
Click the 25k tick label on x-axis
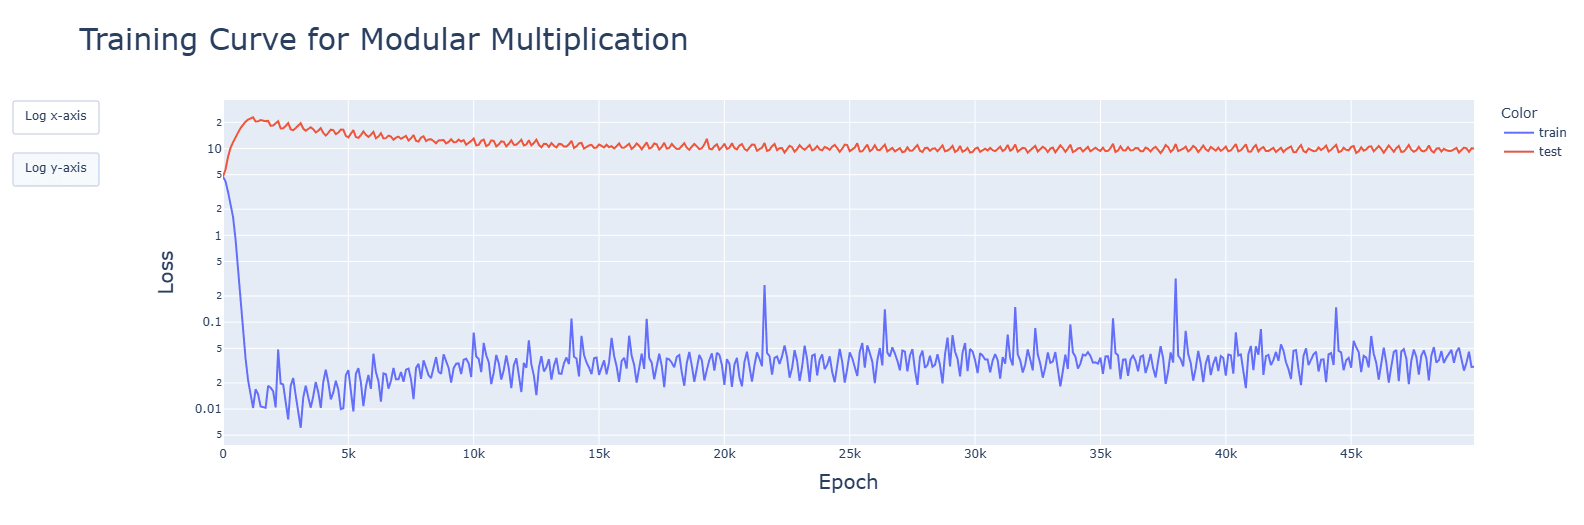(x=849, y=454)
